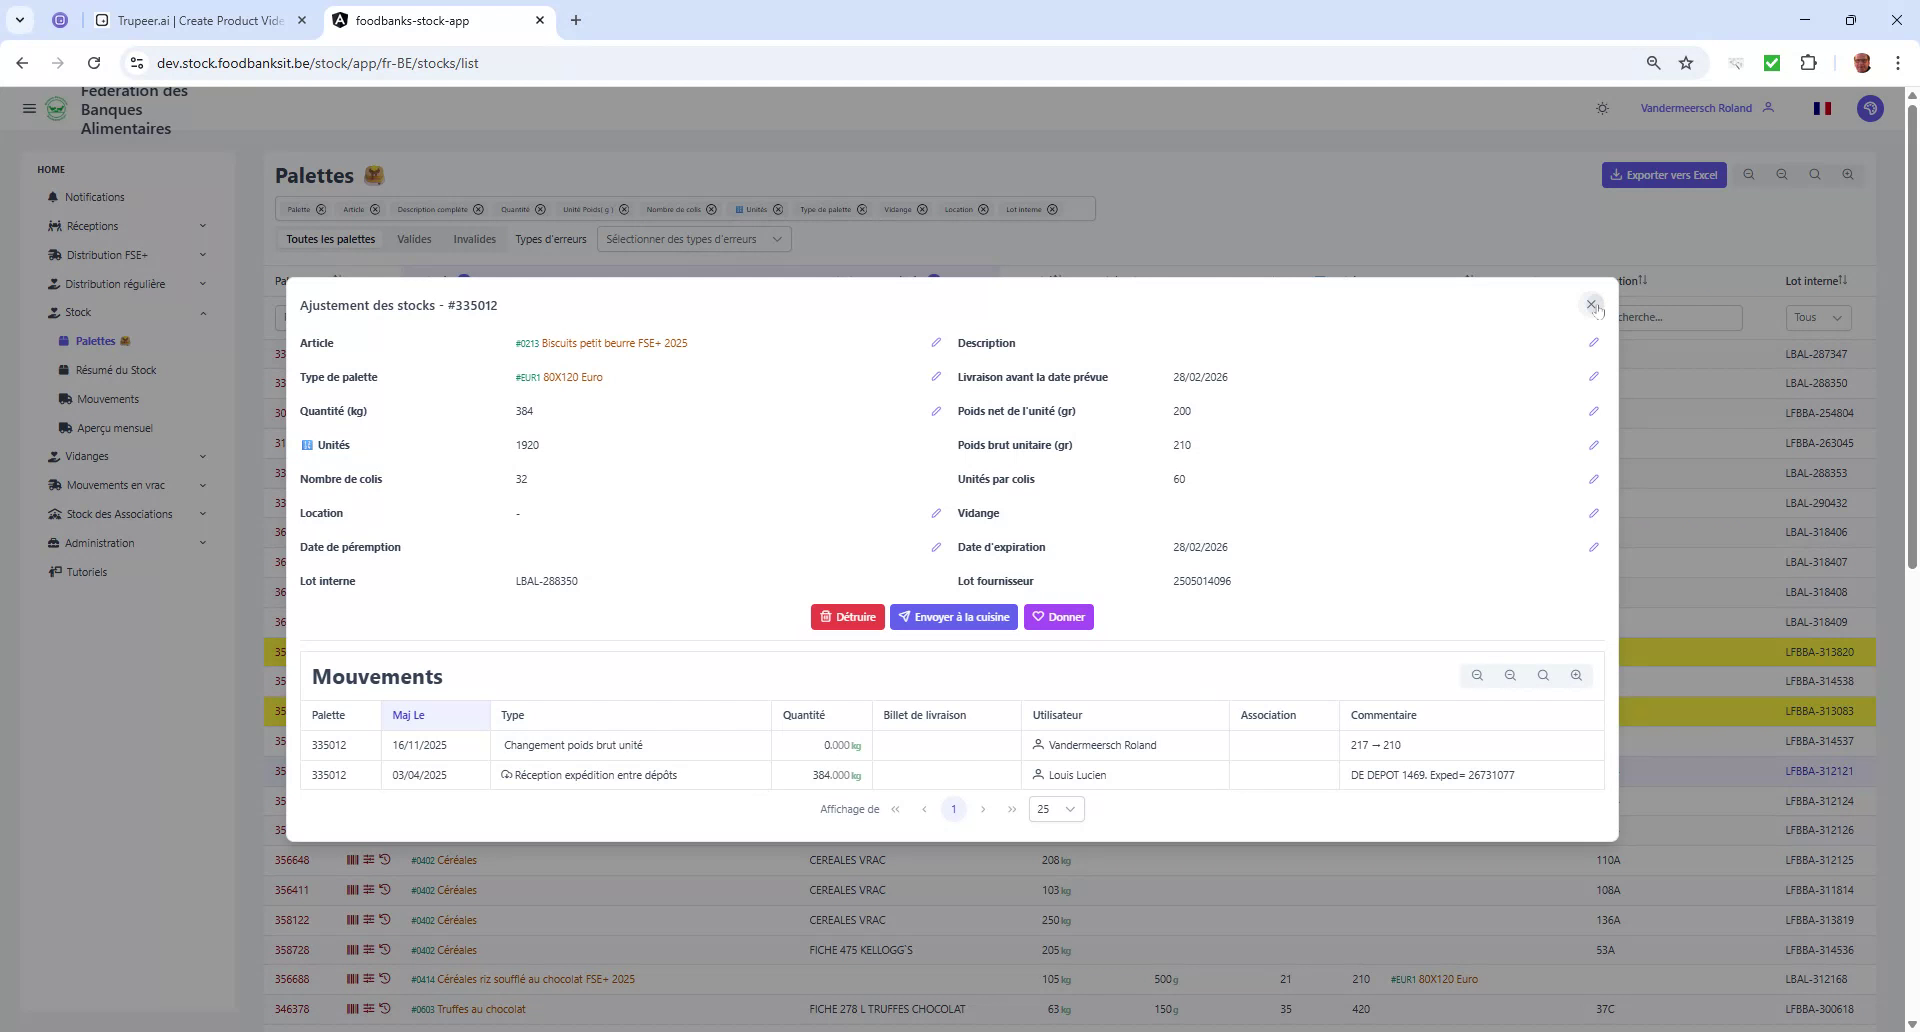This screenshot has height=1032, width=1920.
Task: Open Mouvements en vrac in the sidebar
Action: click(117, 485)
